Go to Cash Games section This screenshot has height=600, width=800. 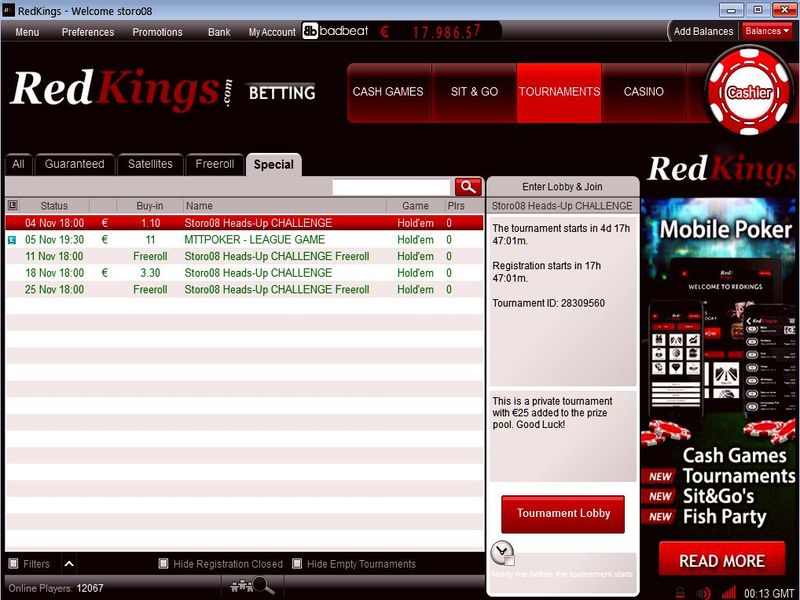pyautogui.click(x=388, y=92)
